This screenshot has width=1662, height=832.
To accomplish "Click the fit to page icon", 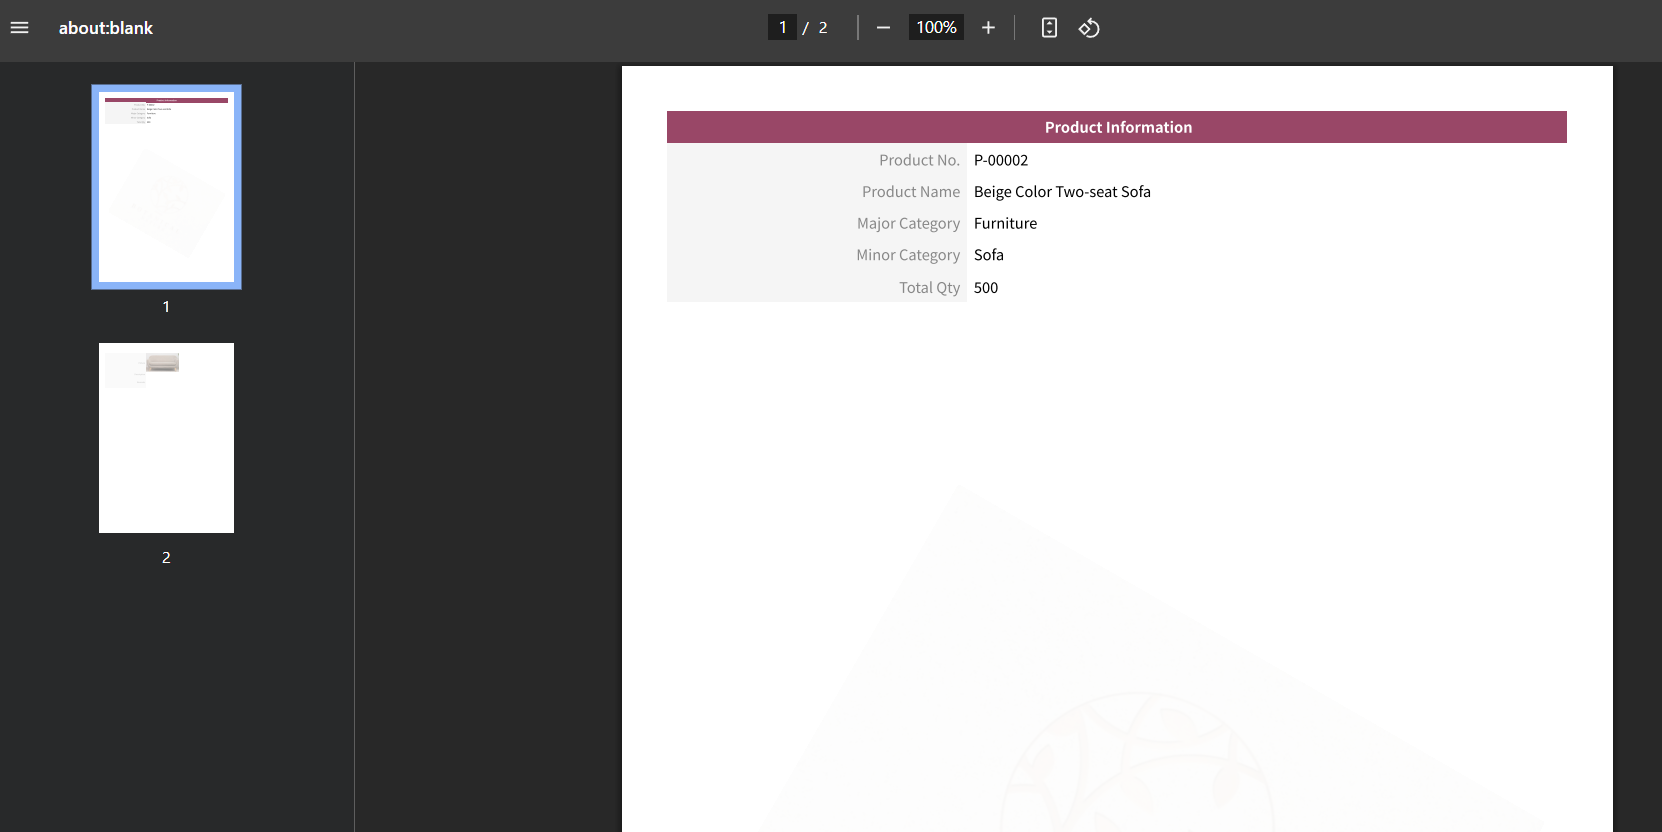I will coord(1049,28).
